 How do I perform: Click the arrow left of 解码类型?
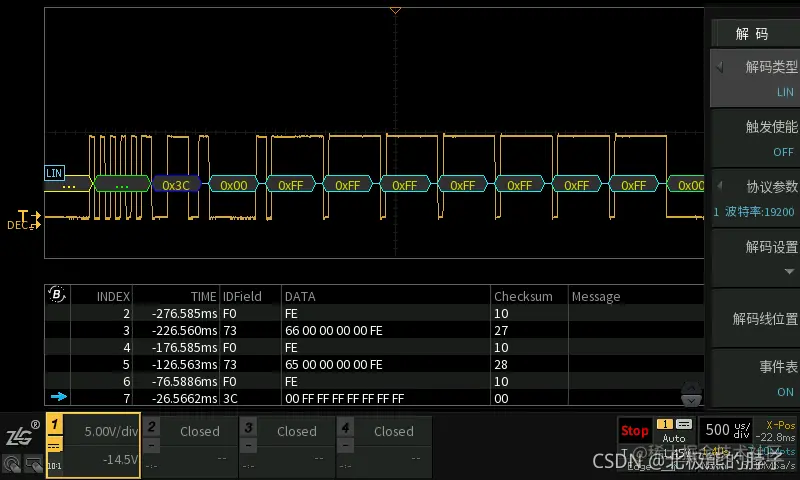point(719,67)
